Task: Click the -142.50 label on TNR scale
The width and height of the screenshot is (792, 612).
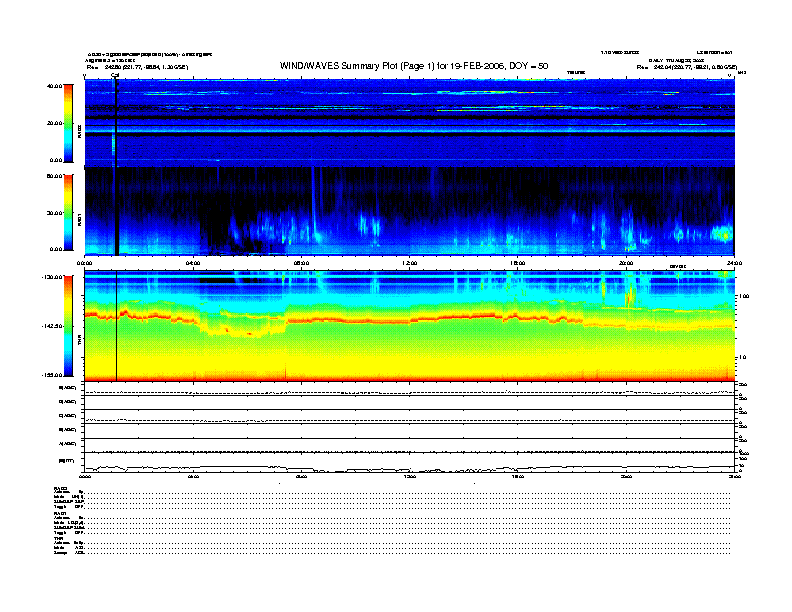Action: (52, 326)
